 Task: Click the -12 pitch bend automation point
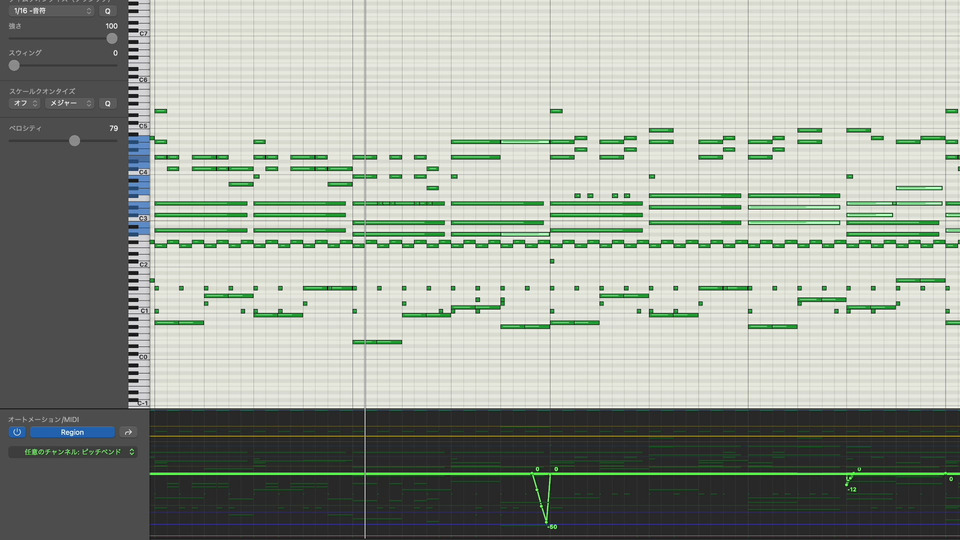847,485
